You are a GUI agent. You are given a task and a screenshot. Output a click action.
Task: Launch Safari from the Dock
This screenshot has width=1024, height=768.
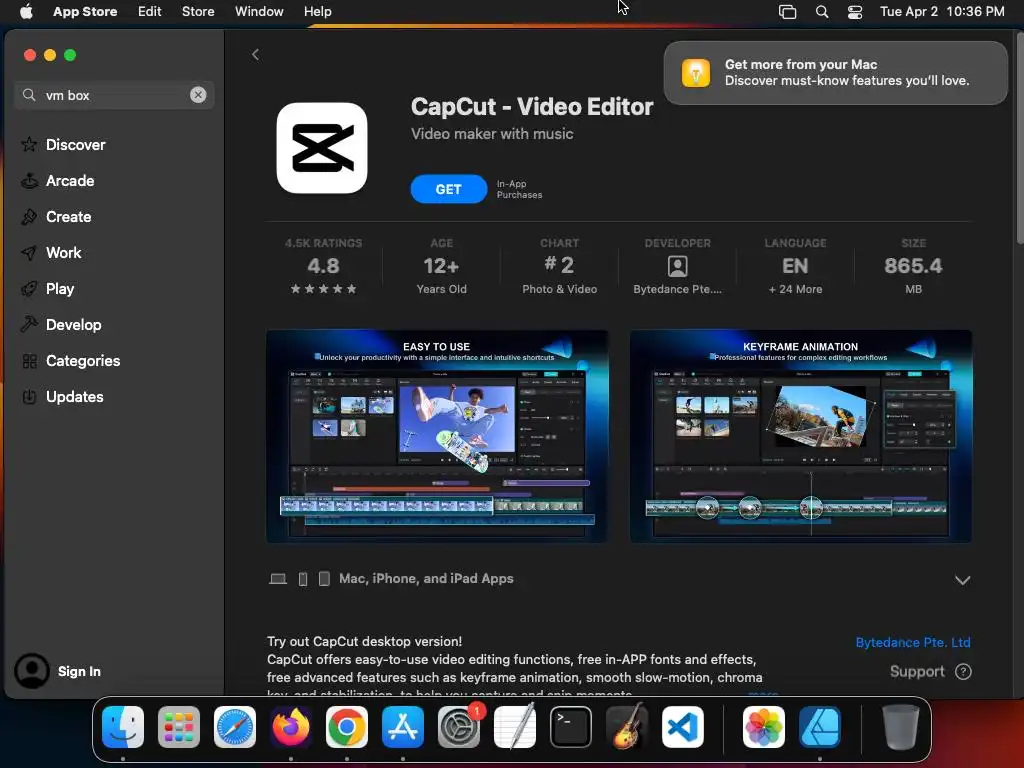[x=235, y=727]
